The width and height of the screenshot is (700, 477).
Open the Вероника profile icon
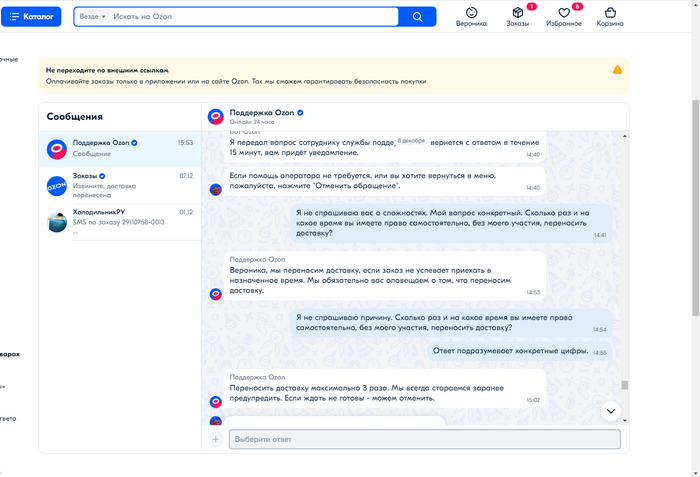pyautogui.click(x=471, y=17)
